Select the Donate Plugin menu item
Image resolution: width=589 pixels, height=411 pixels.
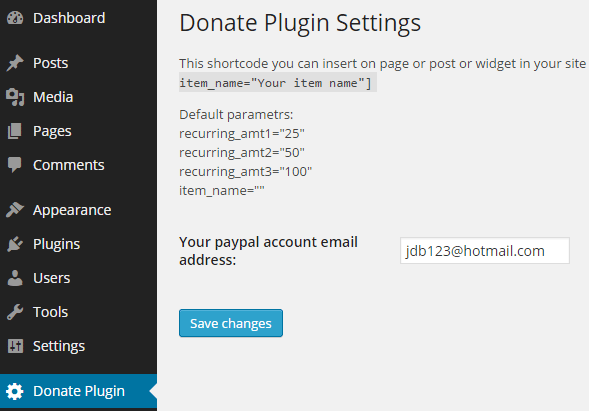pos(79,391)
